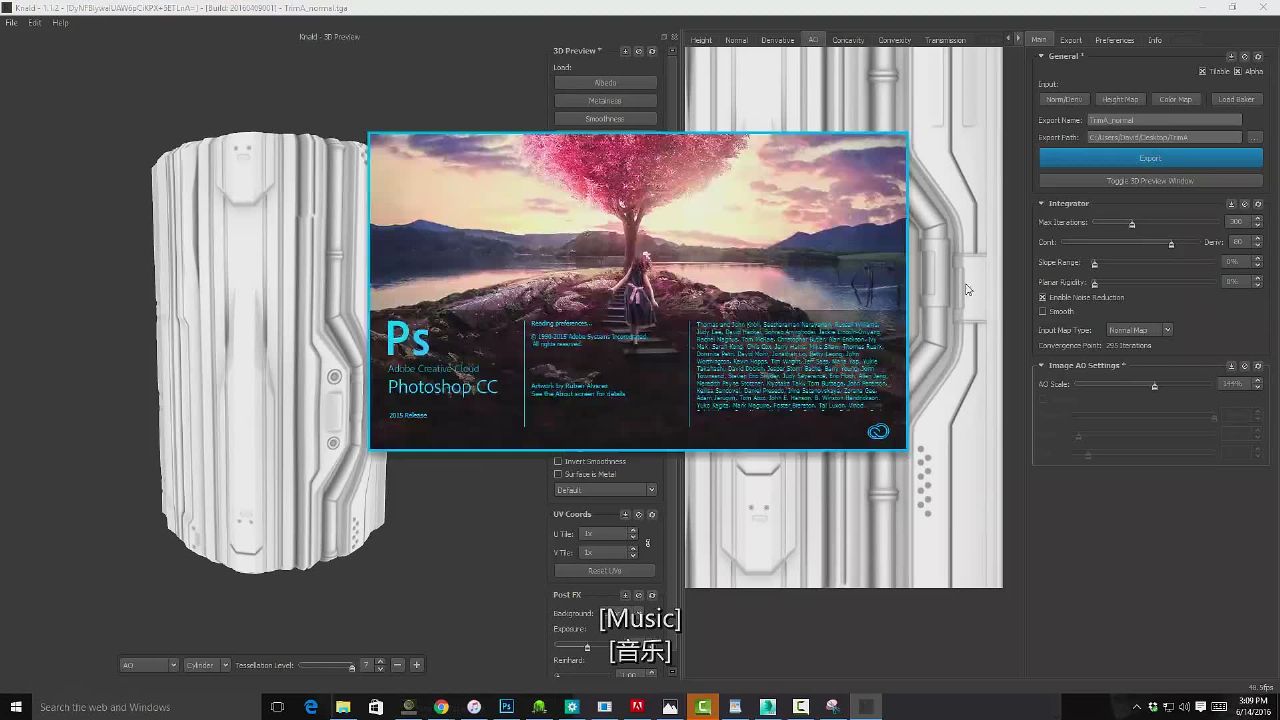Toggle the Alpha checkbox
The height and width of the screenshot is (720, 1280).
tap(1237, 72)
